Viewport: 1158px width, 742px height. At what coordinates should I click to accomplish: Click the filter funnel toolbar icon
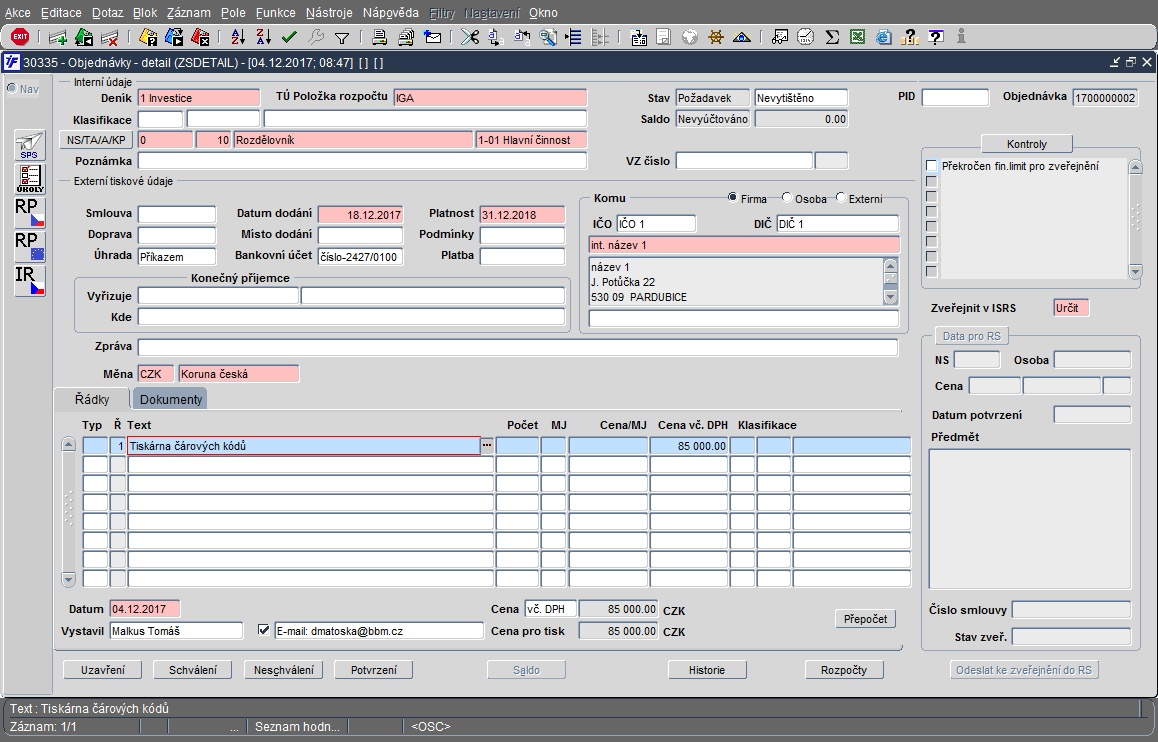tap(341, 37)
